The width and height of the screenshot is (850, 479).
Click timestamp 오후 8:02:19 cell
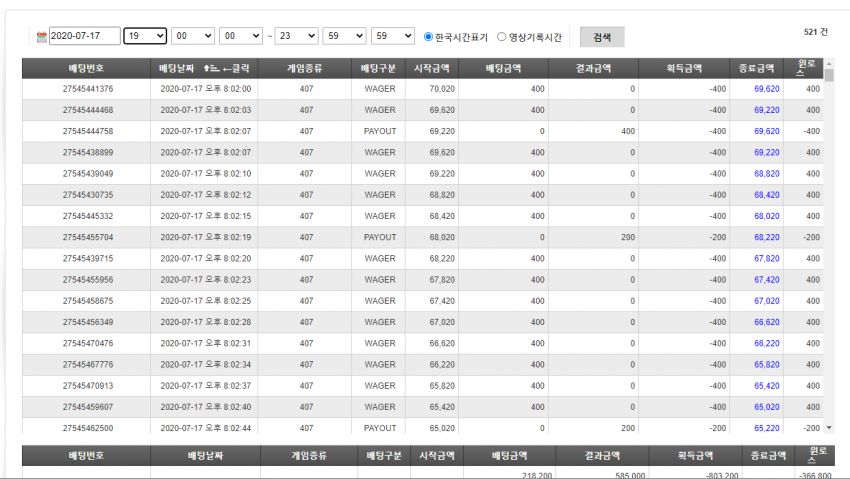[x=205, y=237]
